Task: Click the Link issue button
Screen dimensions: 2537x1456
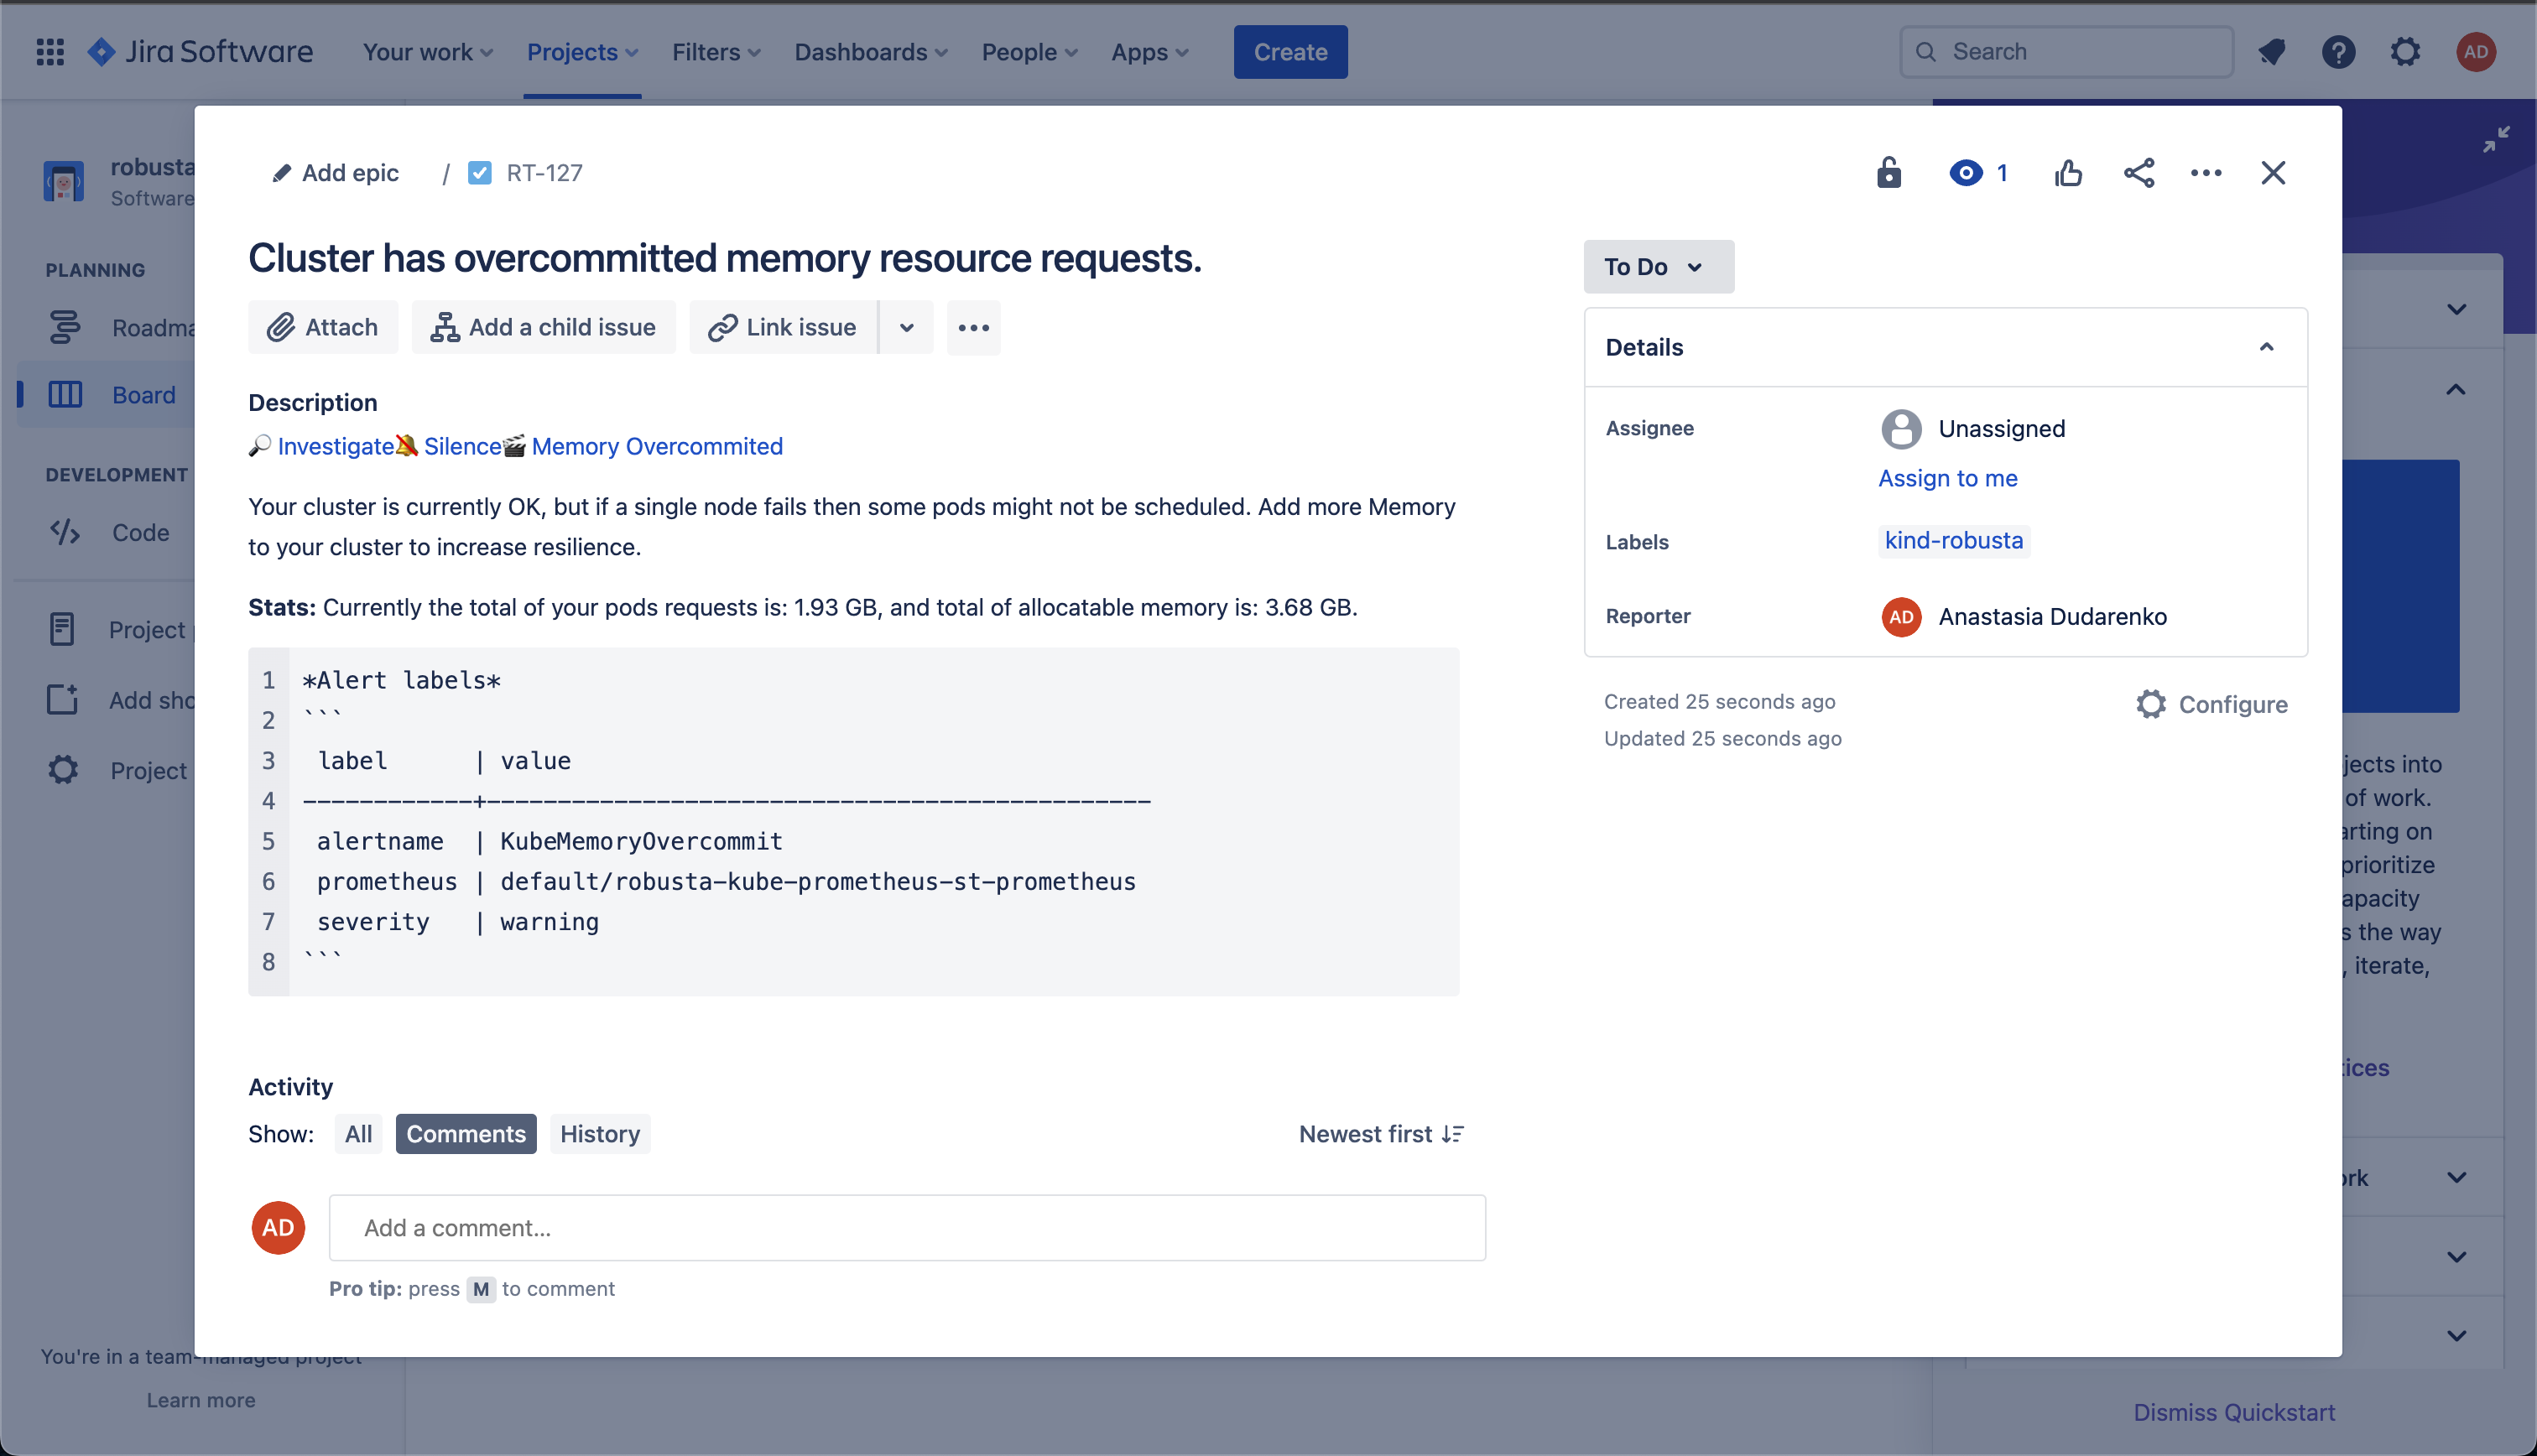Action: click(783, 327)
